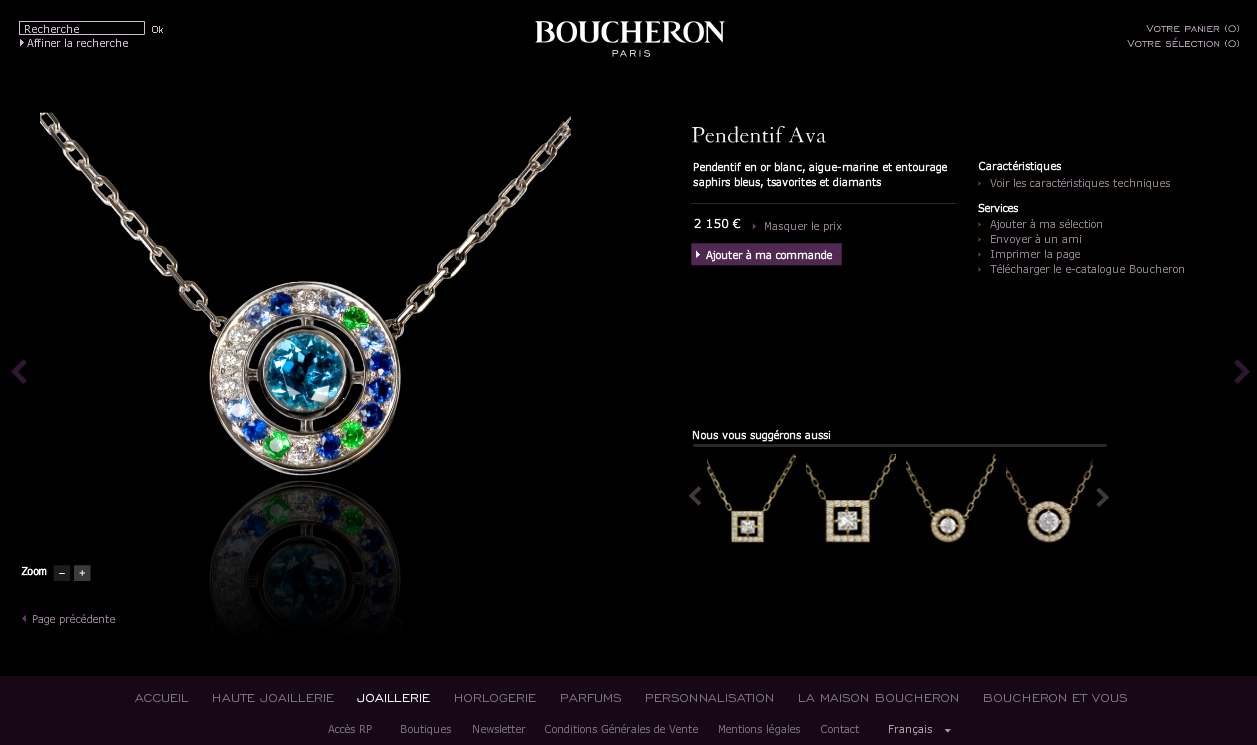Open the Haute Joaillerie menu

click(x=273, y=698)
